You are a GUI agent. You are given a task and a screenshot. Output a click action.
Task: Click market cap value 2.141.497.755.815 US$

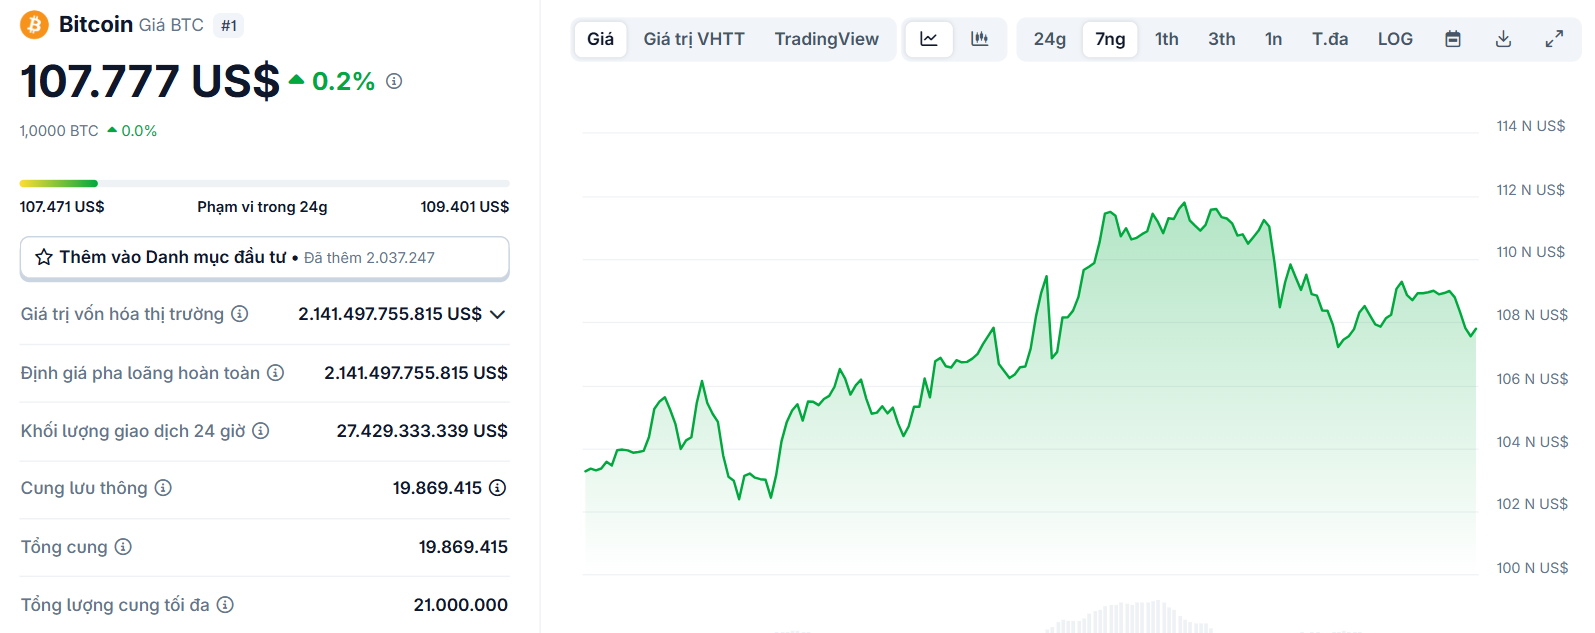390,314
